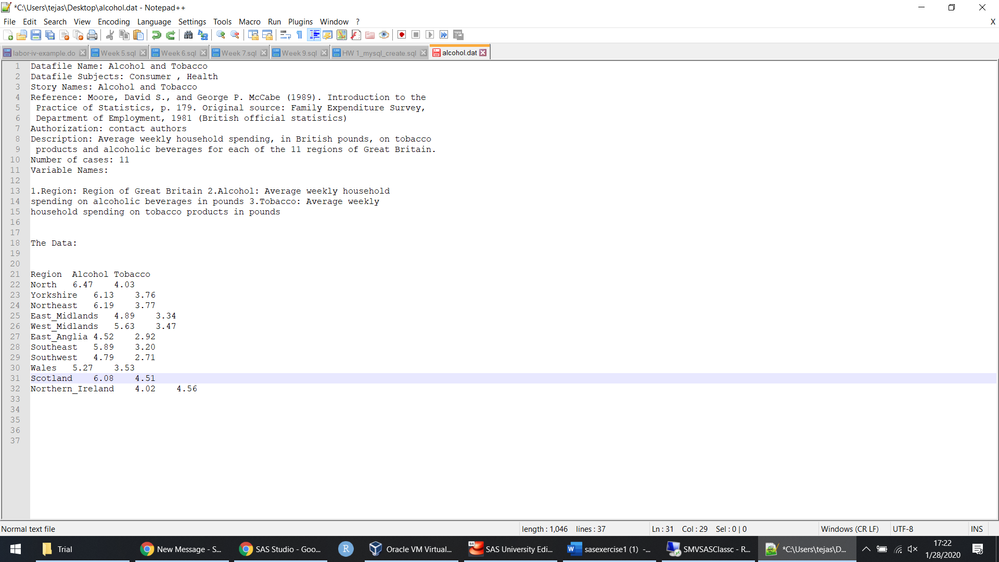Open the Macro menu

tap(249, 22)
